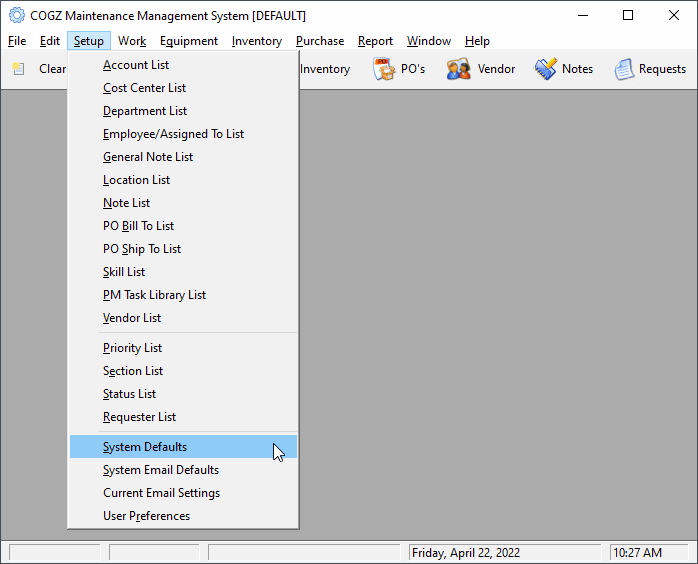Choose Cost Center List
This screenshot has height=564, width=698.
tap(183, 88)
